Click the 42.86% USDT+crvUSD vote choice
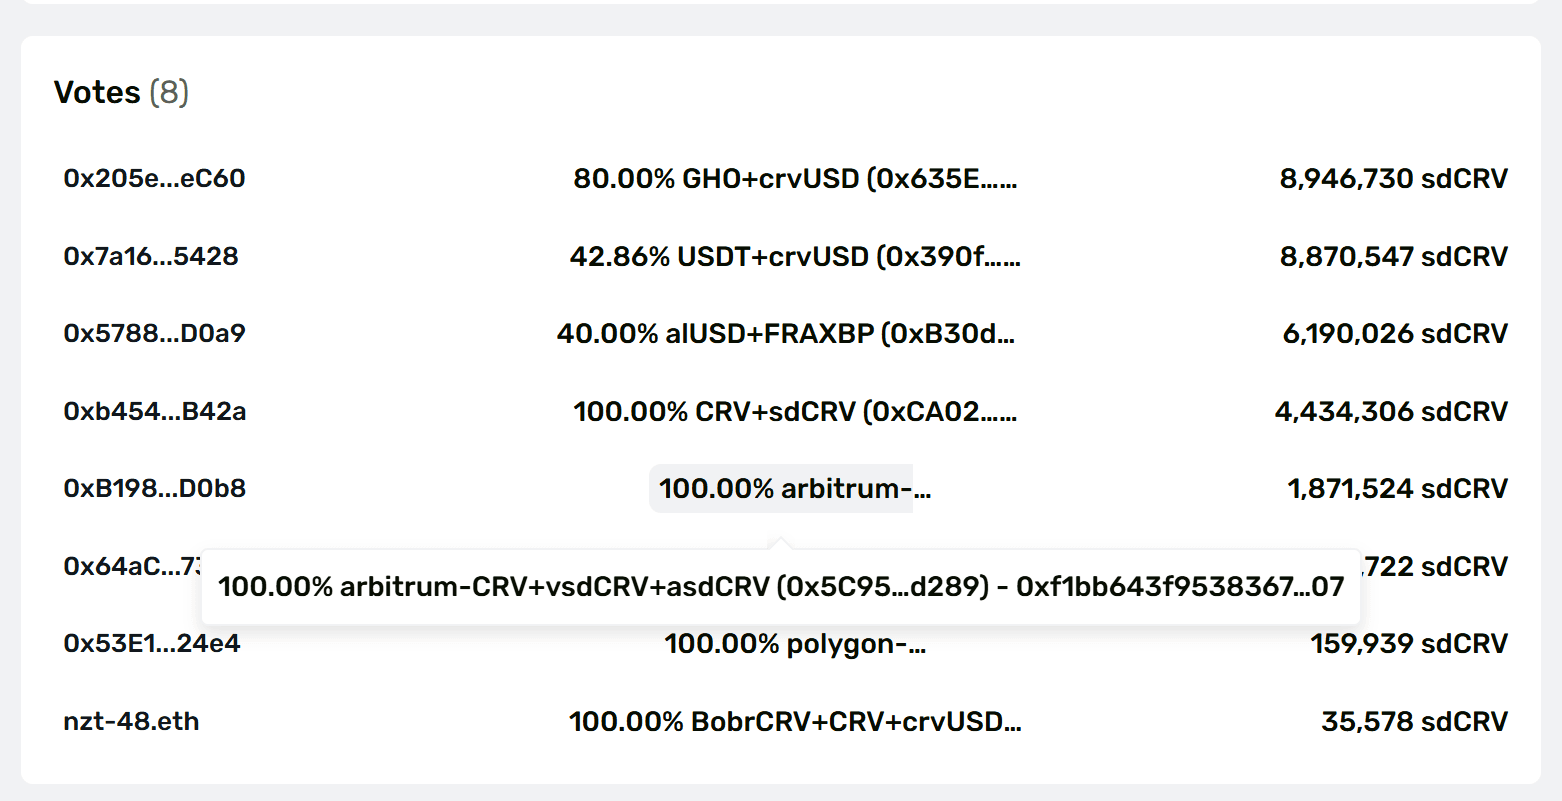This screenshot has height=801, width=1562. [x=795, y=257]
